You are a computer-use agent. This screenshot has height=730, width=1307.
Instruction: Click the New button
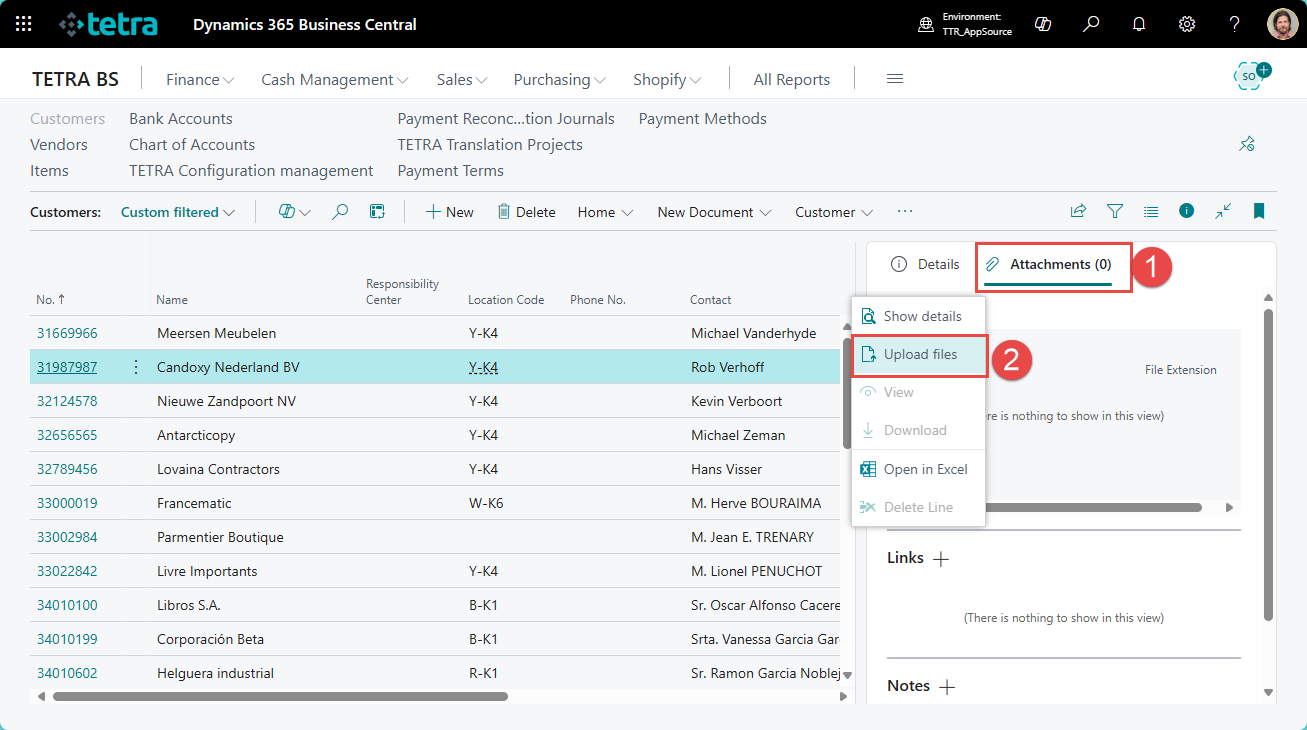450,212
